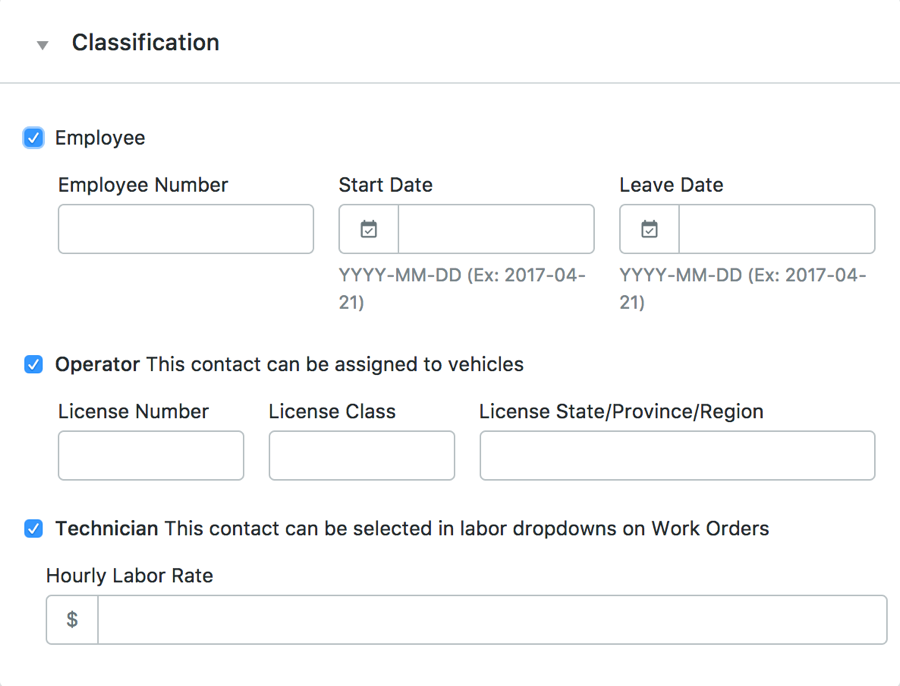Select the License Class input
The width and height of the screenshot is (900, 686).
[x=362, y=455]
